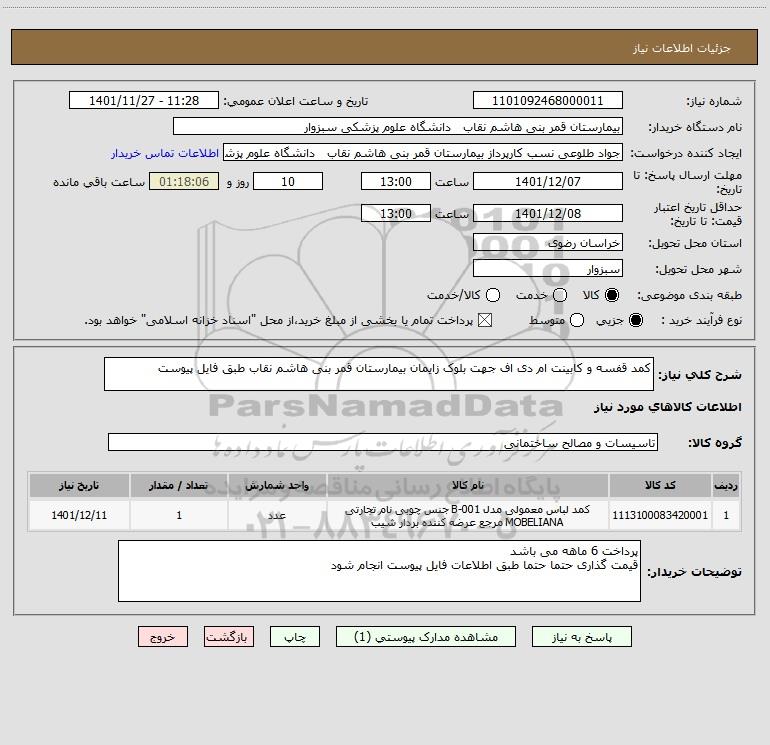Select the جزیی purchase type radio
The image size is (770, 745).
[635, 321]
